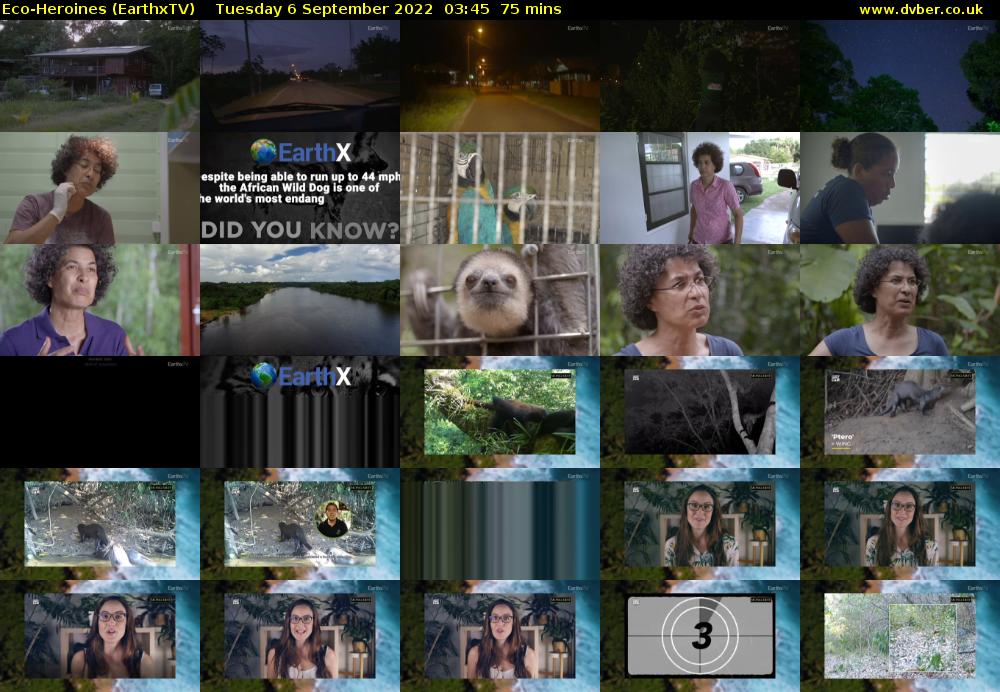Click the countdown clock showing the number 3
This screenshot has height=692, width=1000.
click(x=698, y=635)
